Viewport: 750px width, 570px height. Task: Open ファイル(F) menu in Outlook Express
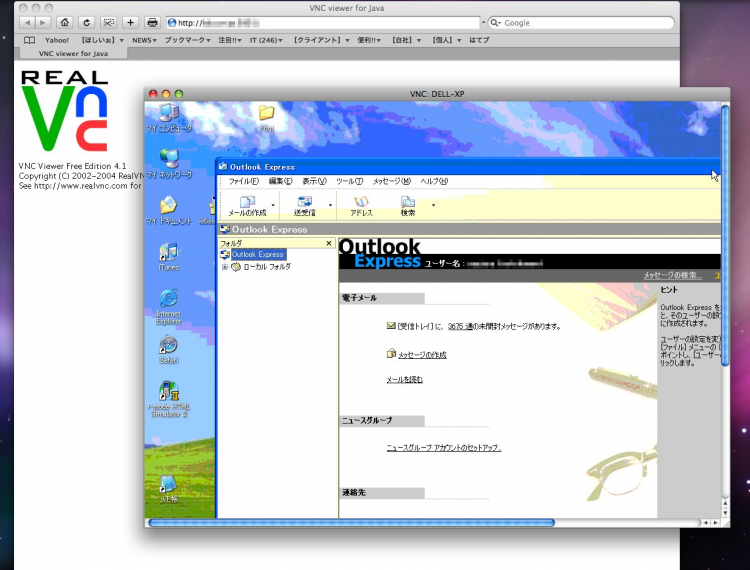pos(243,181)
